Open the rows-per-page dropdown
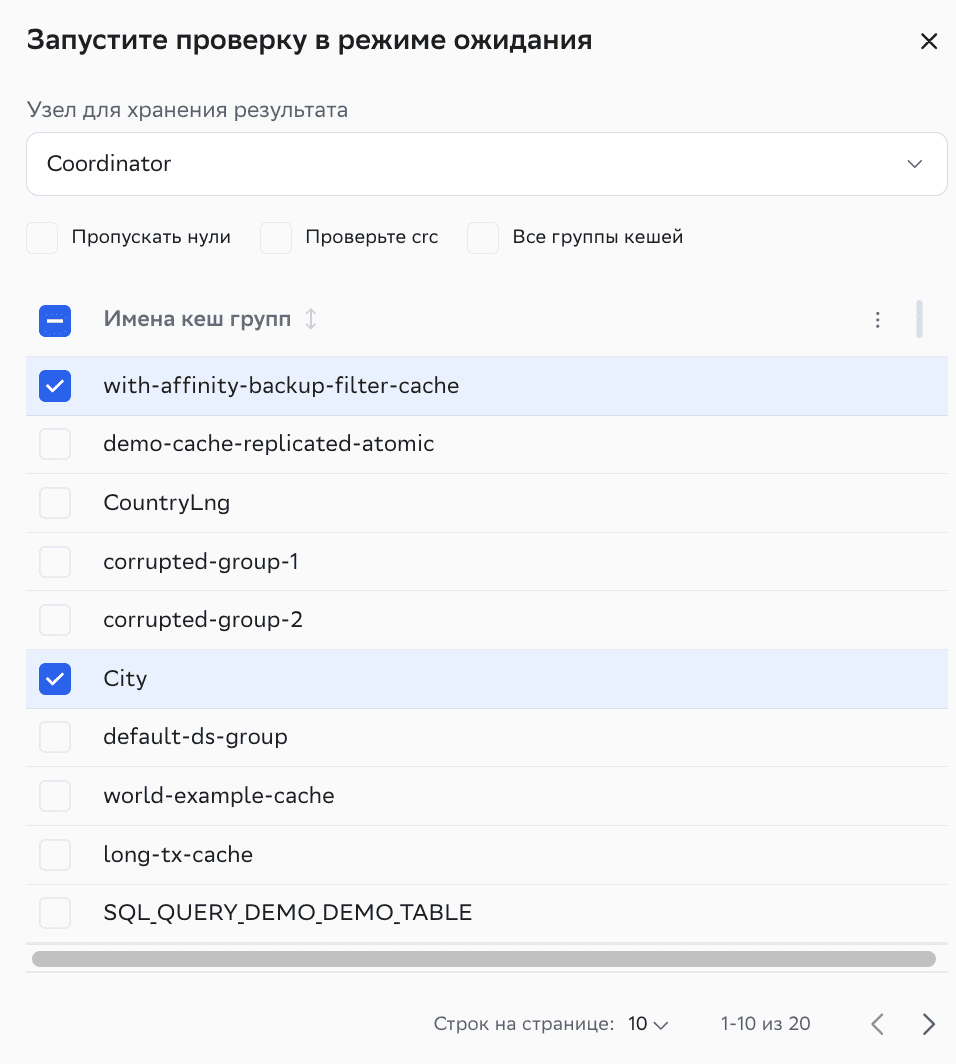This screenshot has height=1064, width=956. pos(648,1023)
